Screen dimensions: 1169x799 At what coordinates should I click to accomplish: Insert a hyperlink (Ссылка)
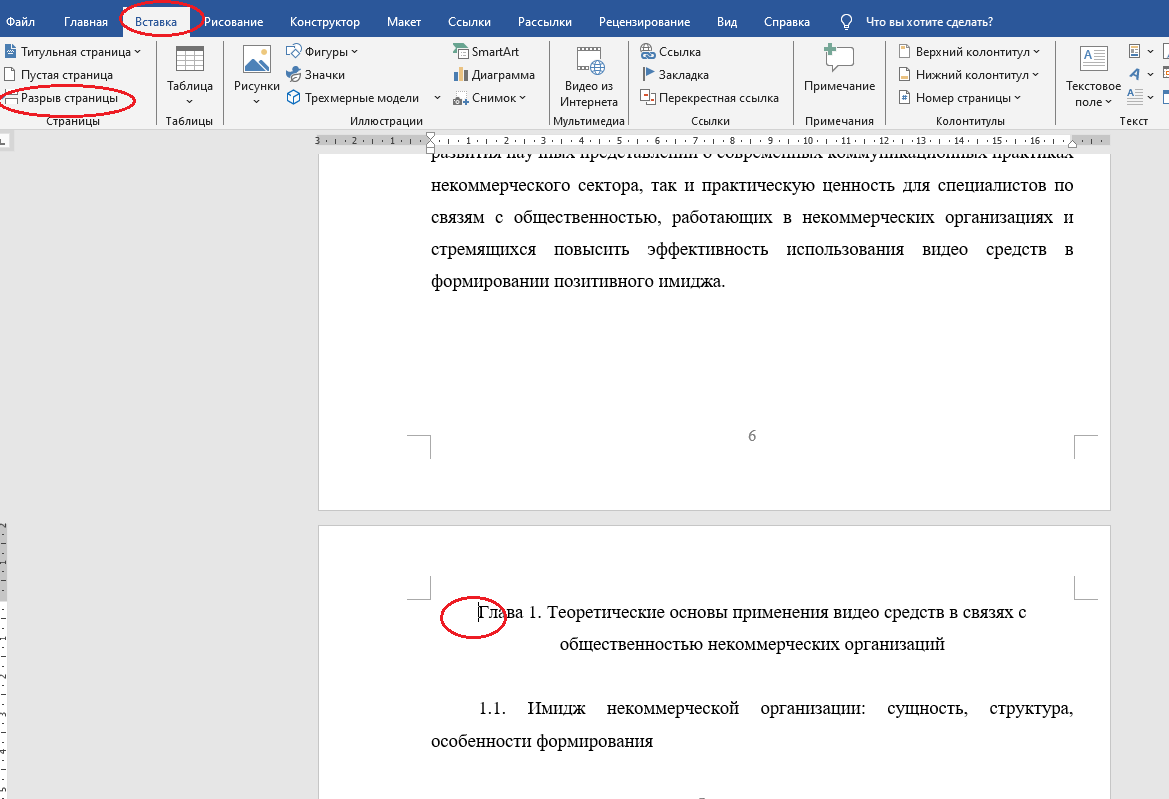click(x=677, y=50)
